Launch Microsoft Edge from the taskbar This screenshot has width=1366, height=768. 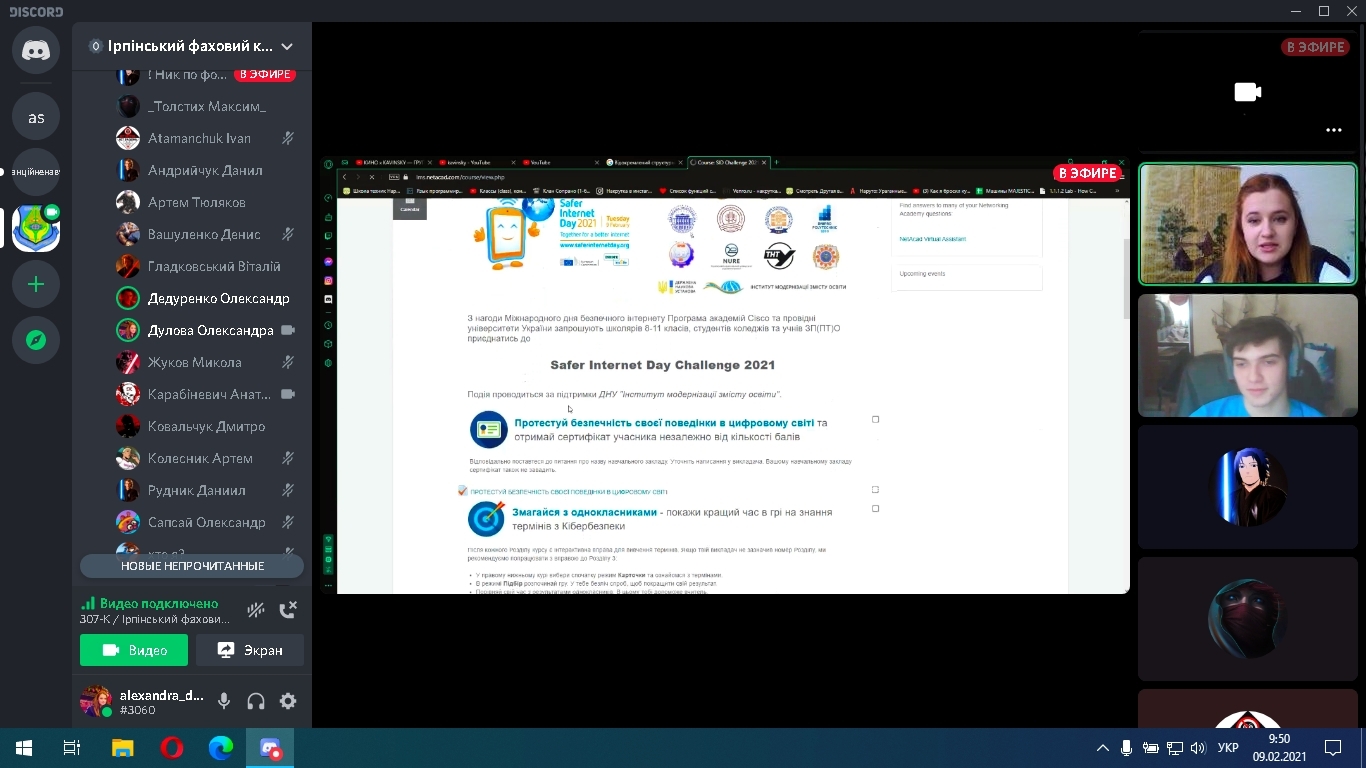tap(221, 748)
